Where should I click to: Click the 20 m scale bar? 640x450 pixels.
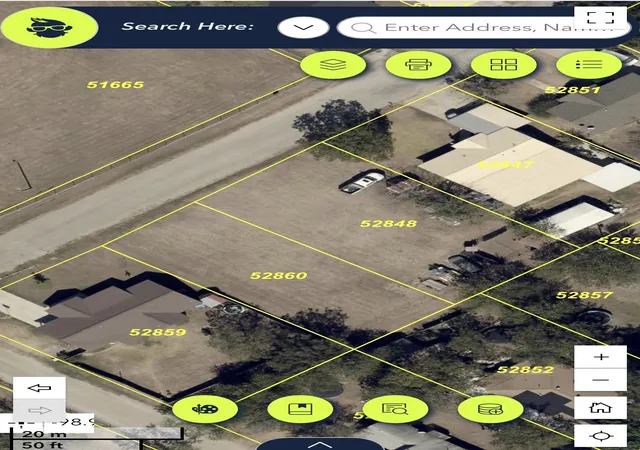pyautogui.click(x=97, y=433)
